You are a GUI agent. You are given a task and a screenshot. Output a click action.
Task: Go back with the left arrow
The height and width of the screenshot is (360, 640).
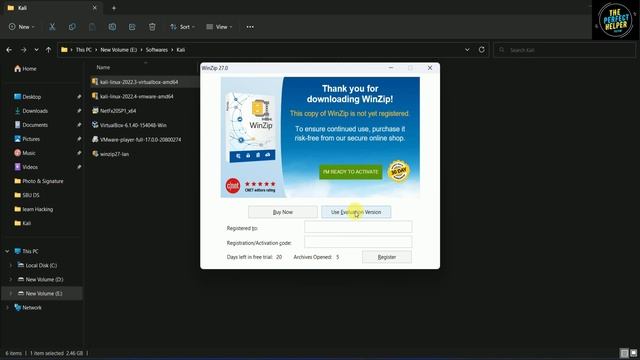pos(9,50)
